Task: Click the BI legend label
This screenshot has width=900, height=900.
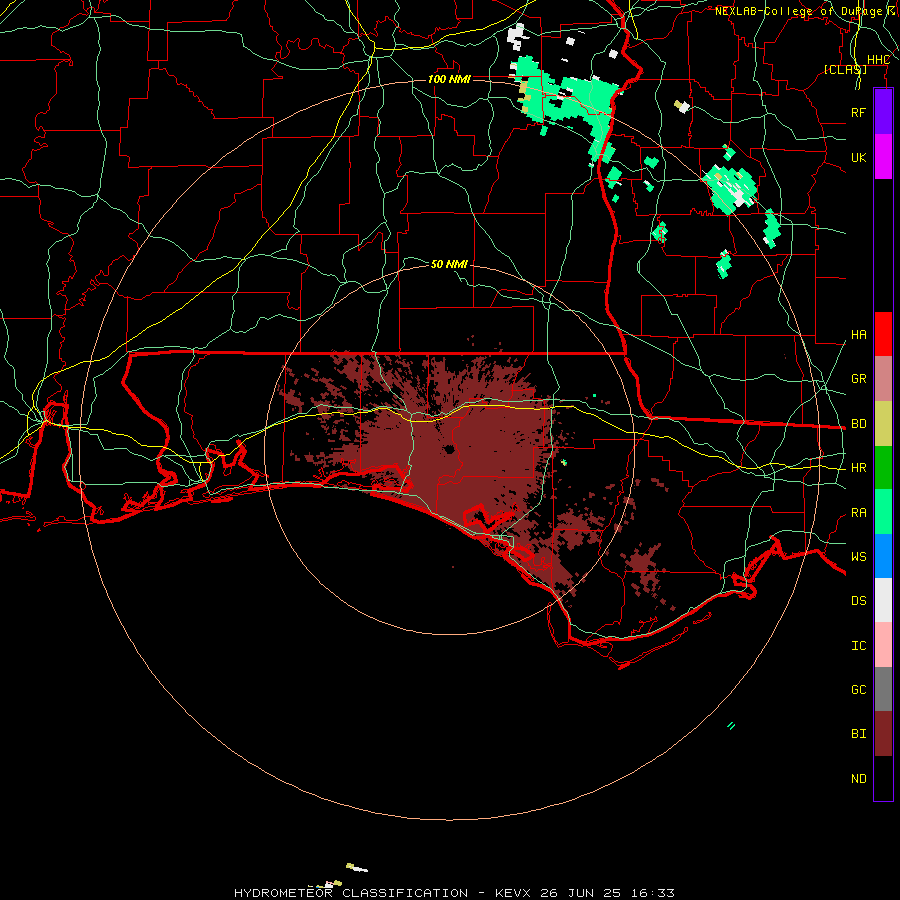Action: tap(859, 734)
